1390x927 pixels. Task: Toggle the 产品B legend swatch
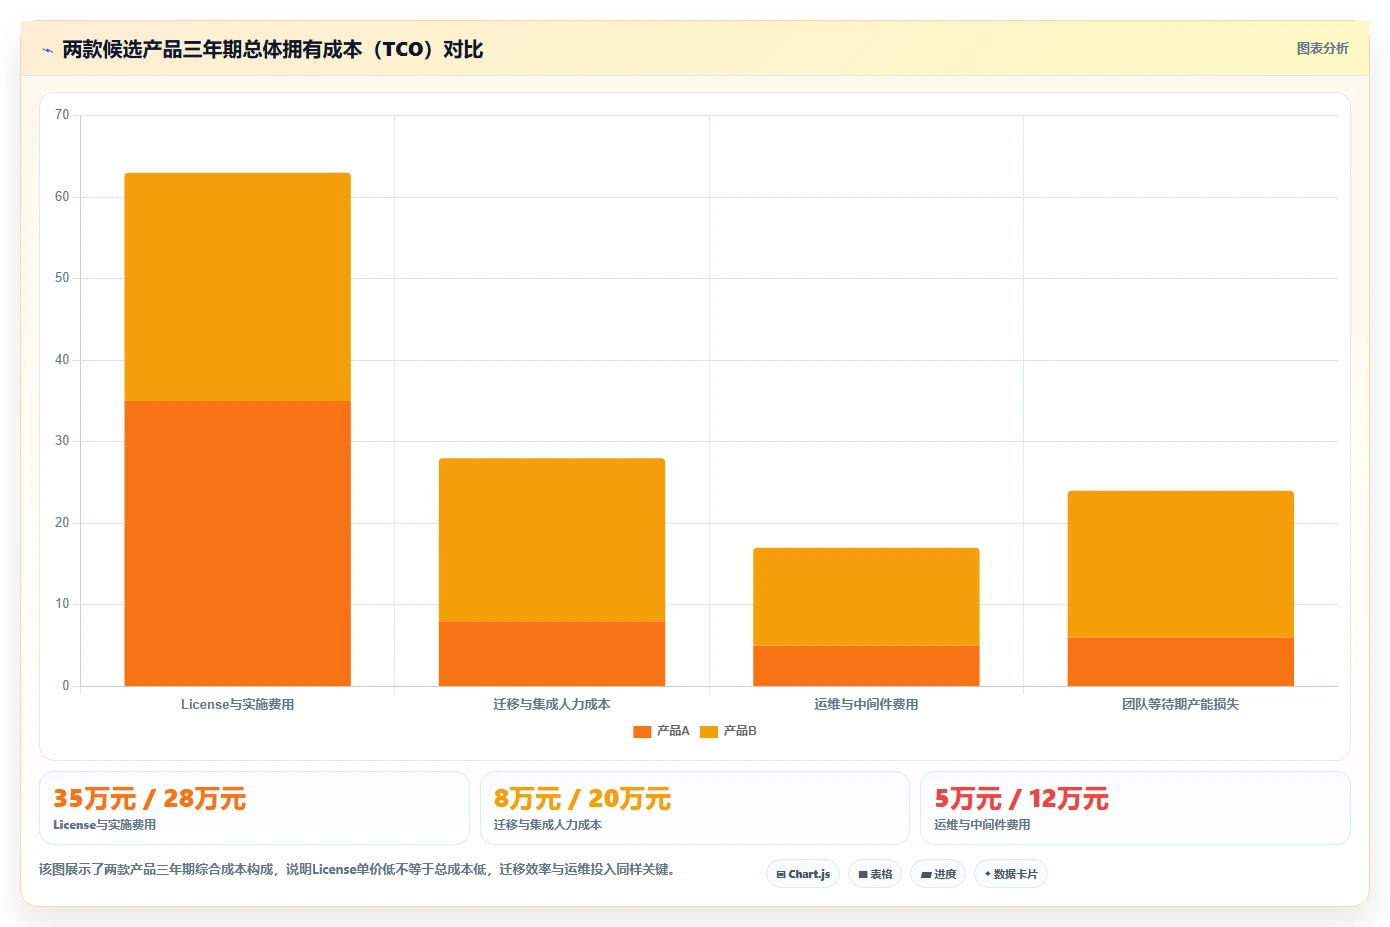tap(709, 731)
